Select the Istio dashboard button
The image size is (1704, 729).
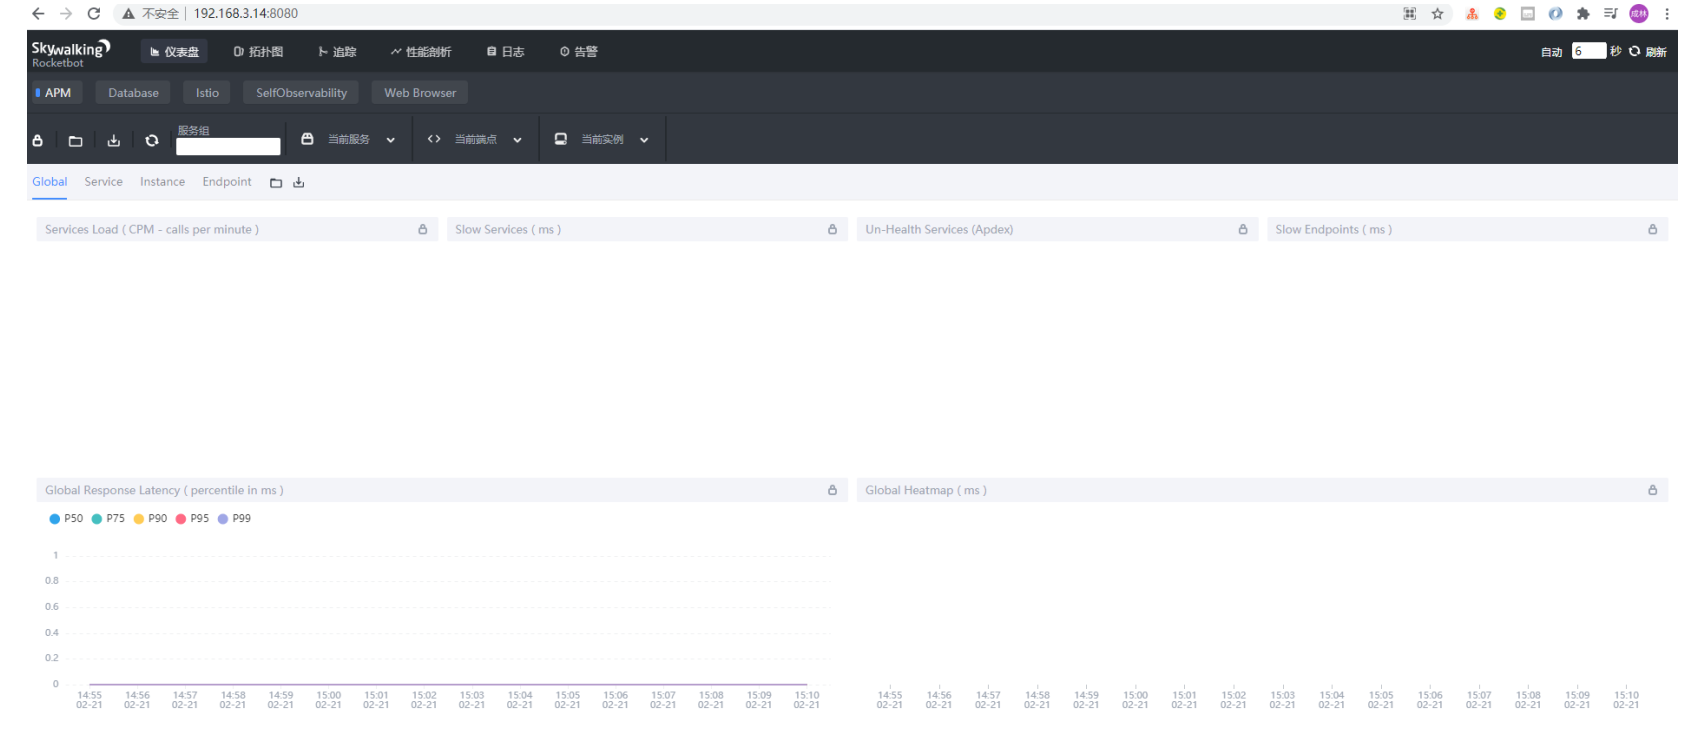pyautogui.click(x=207, y=93)
